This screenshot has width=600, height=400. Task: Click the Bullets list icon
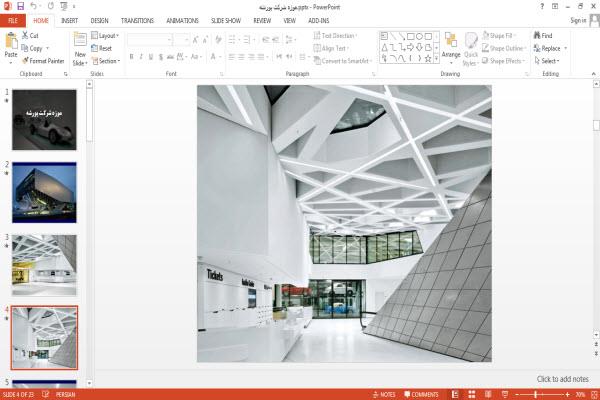coord(232,39)
